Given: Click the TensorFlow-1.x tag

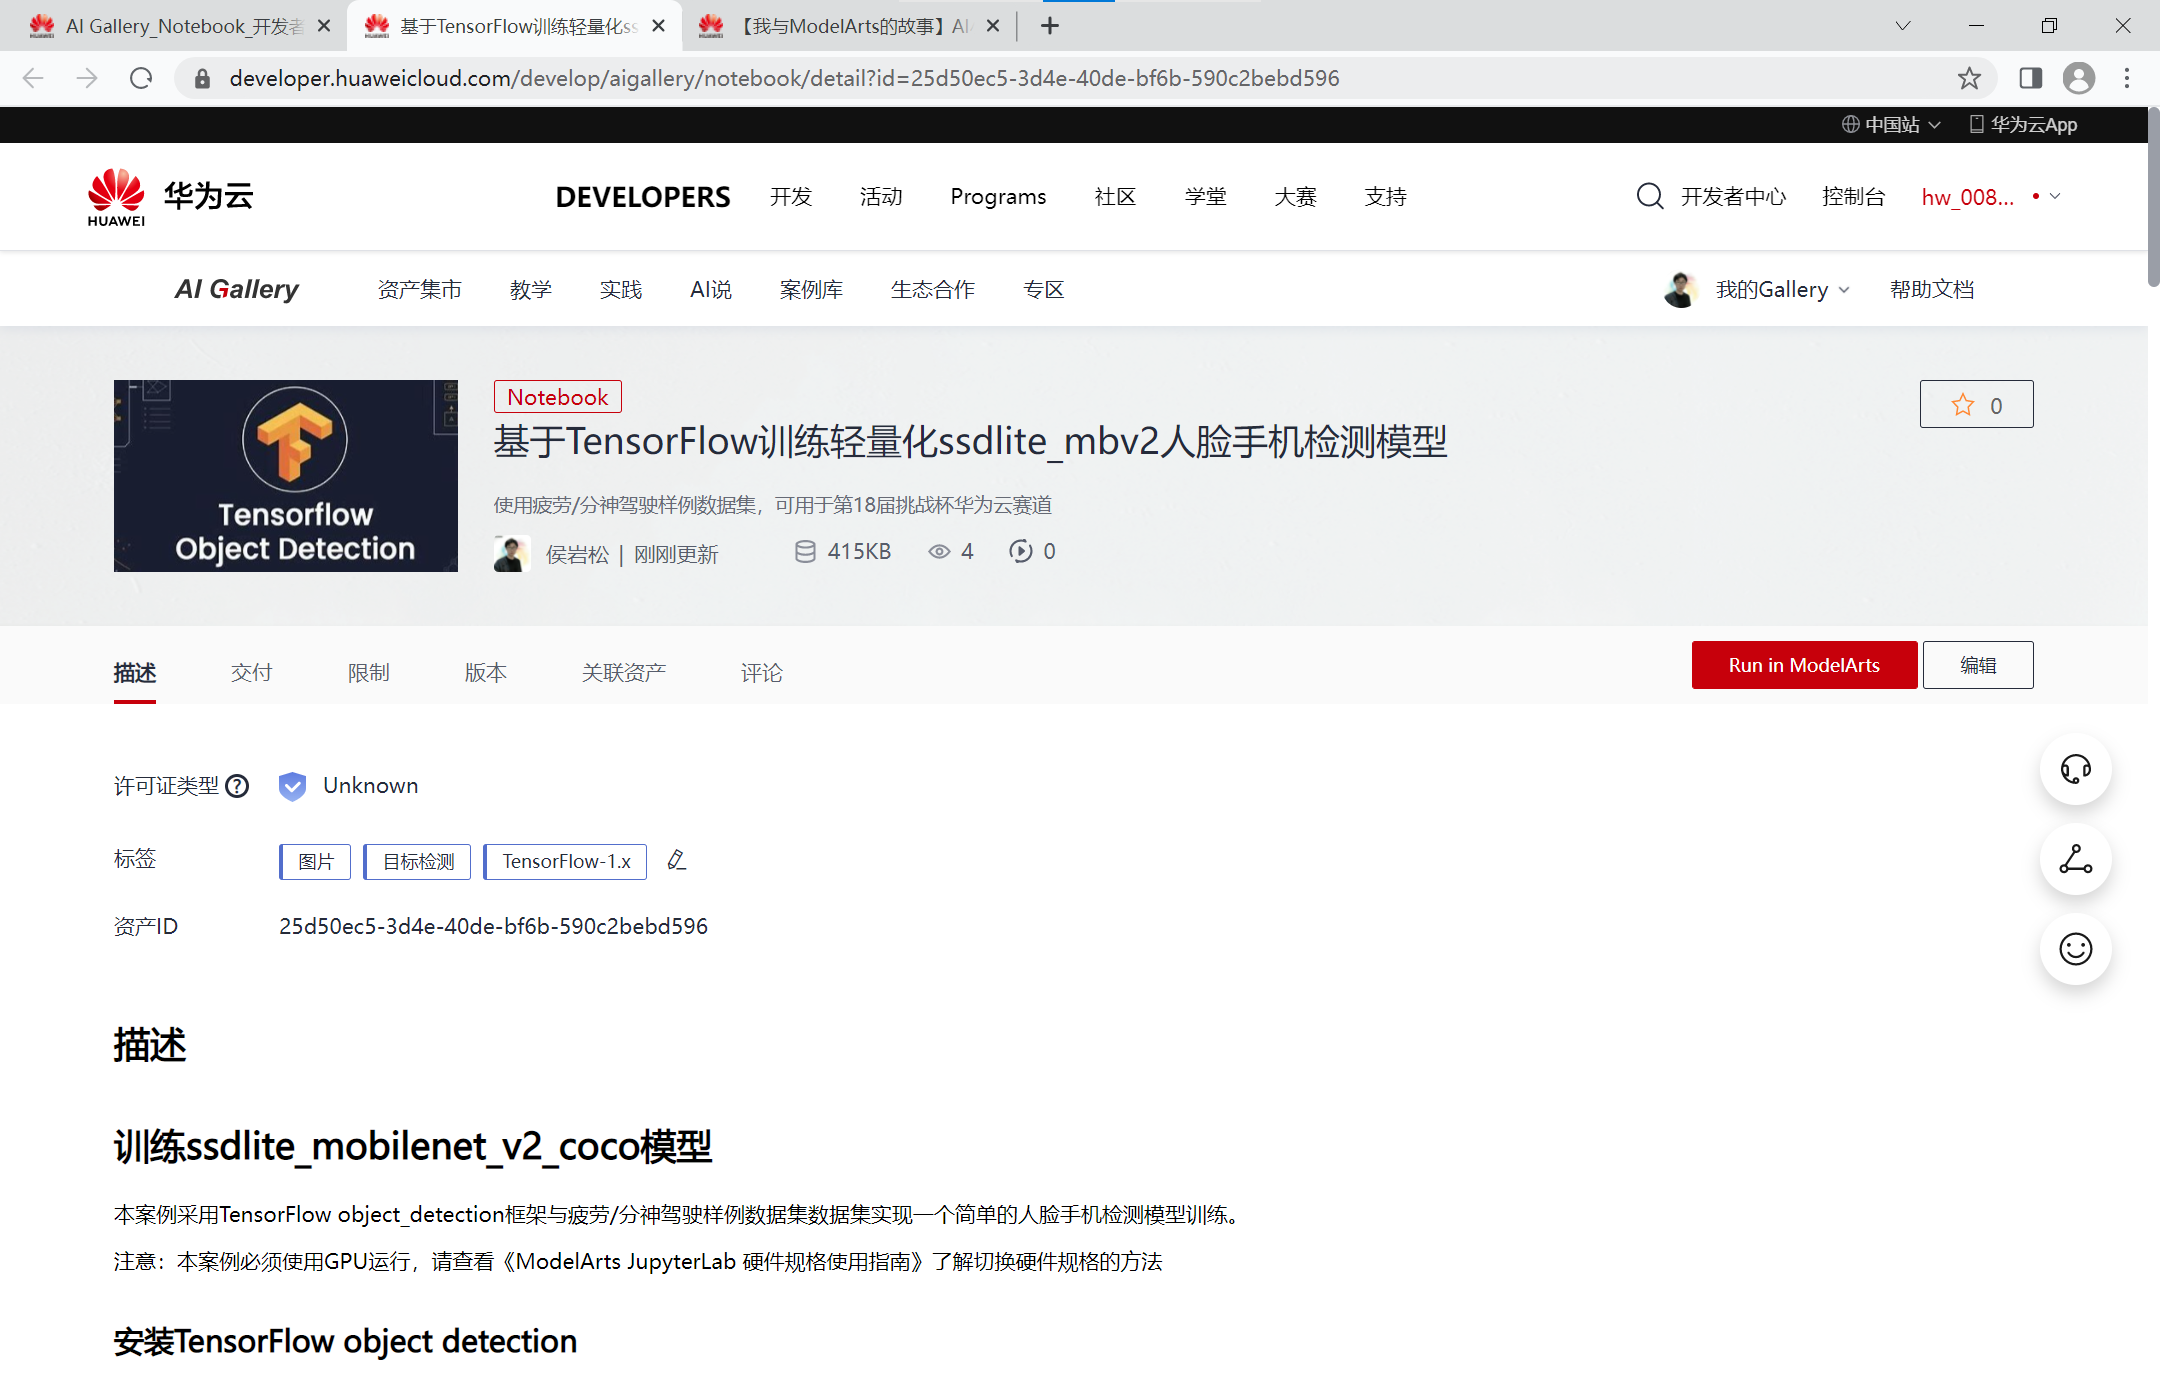Looking at the screenshot, I should (566, 861).
